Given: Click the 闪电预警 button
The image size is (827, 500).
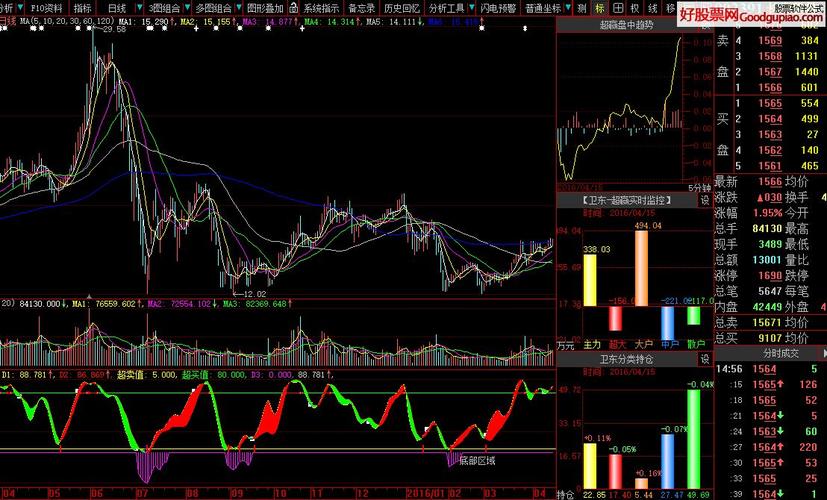Looking at the screenshot, I should pos(498,8).
